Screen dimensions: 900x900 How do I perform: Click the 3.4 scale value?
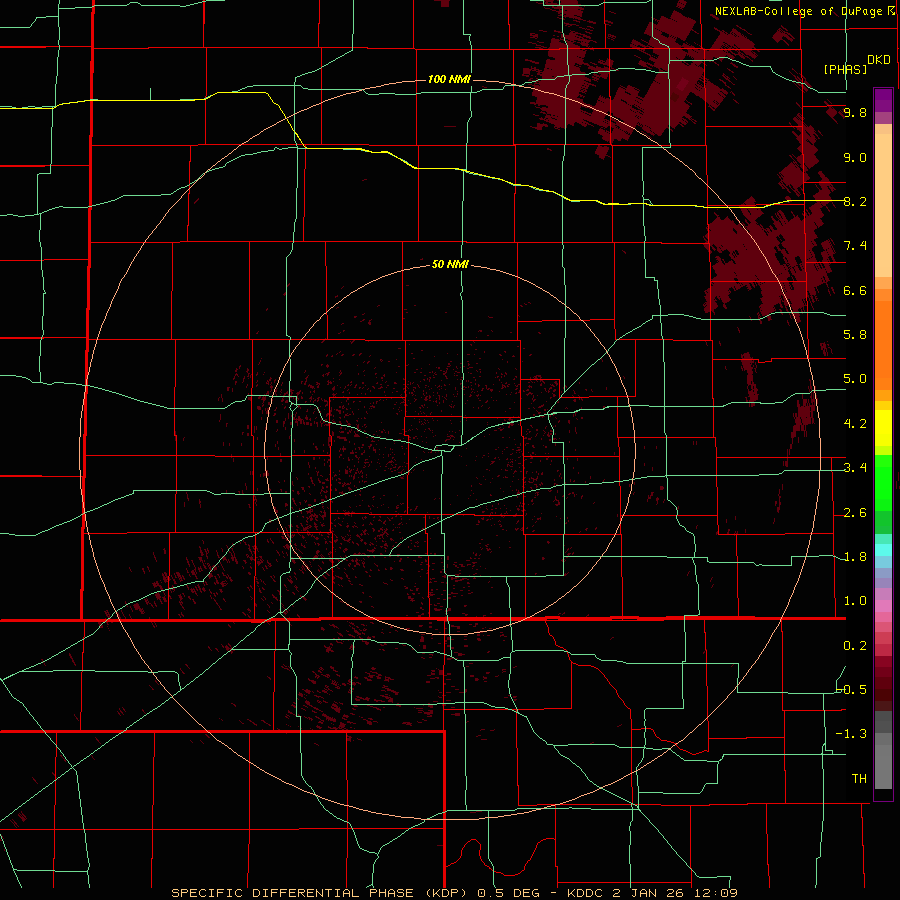(855, 468)
